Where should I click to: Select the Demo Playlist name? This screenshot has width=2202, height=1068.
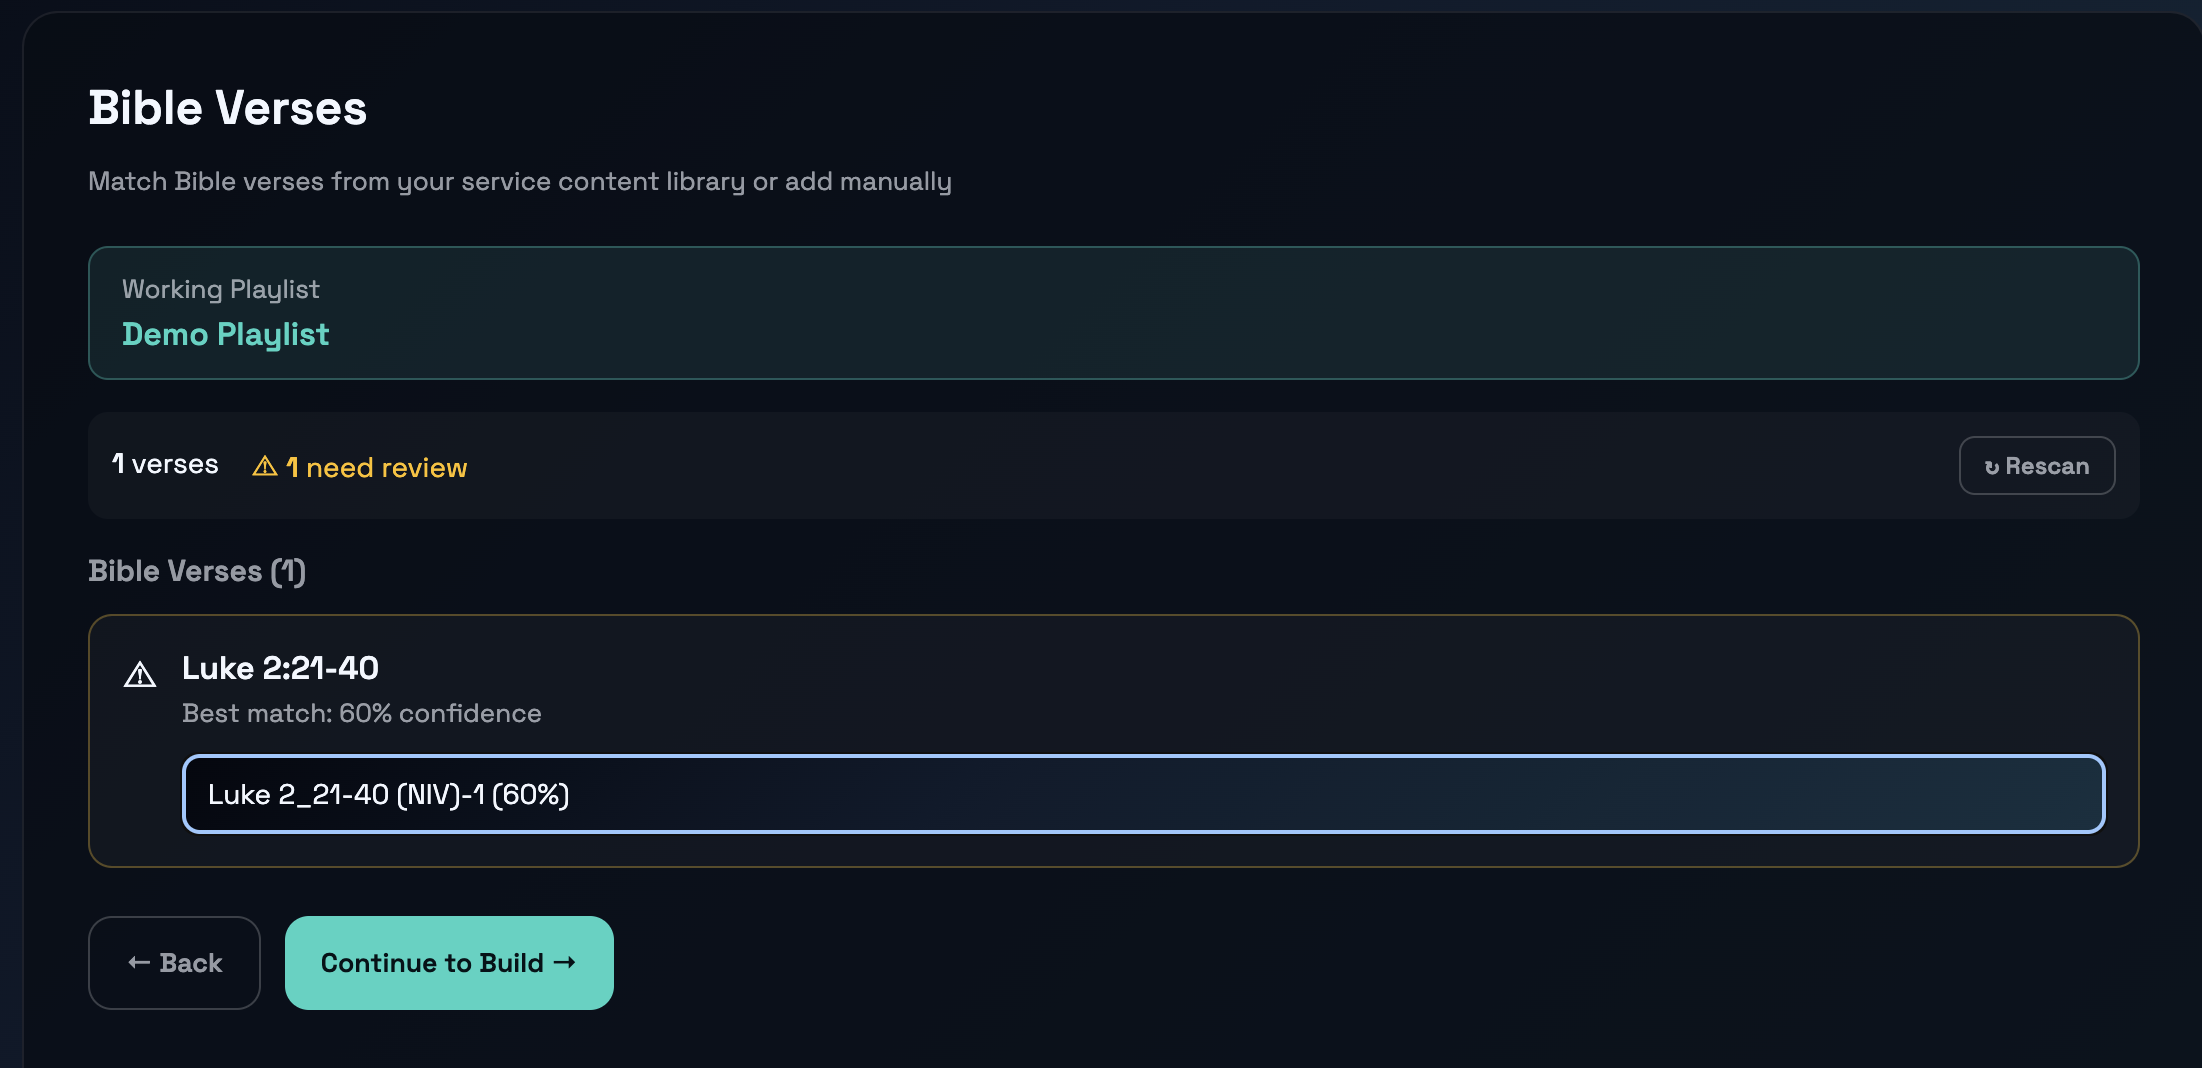coord(225,334)
